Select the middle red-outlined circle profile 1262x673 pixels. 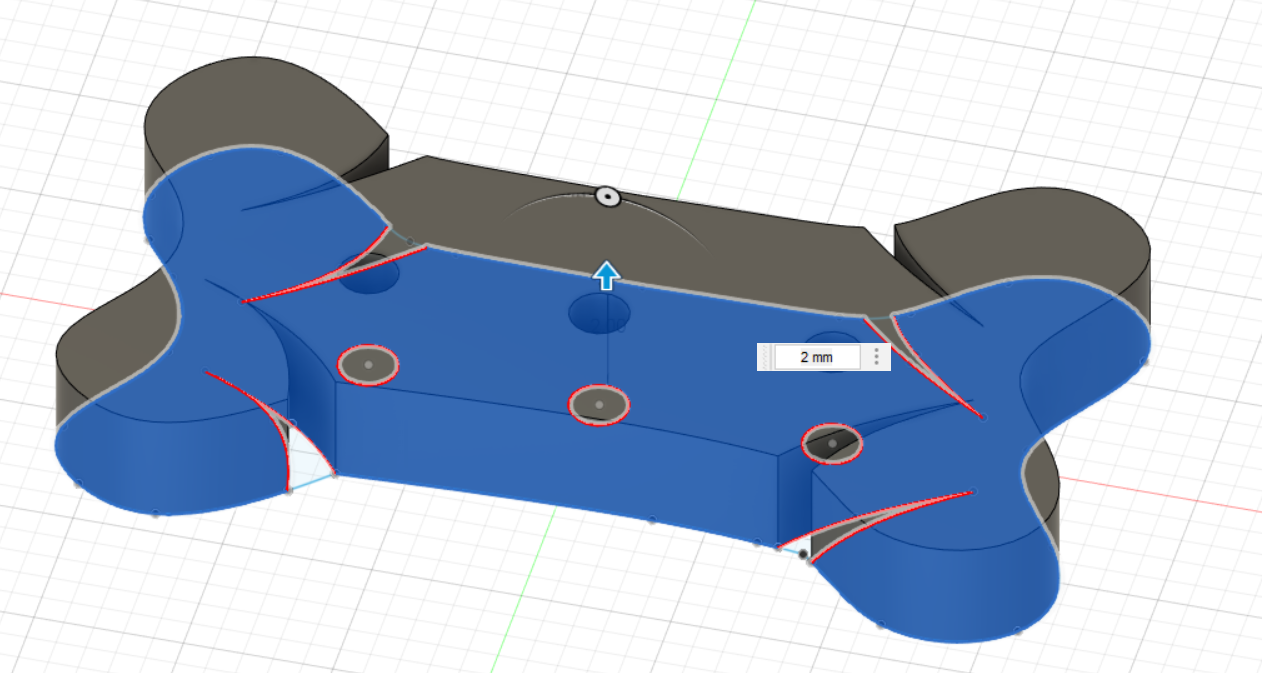pos(599,404)
